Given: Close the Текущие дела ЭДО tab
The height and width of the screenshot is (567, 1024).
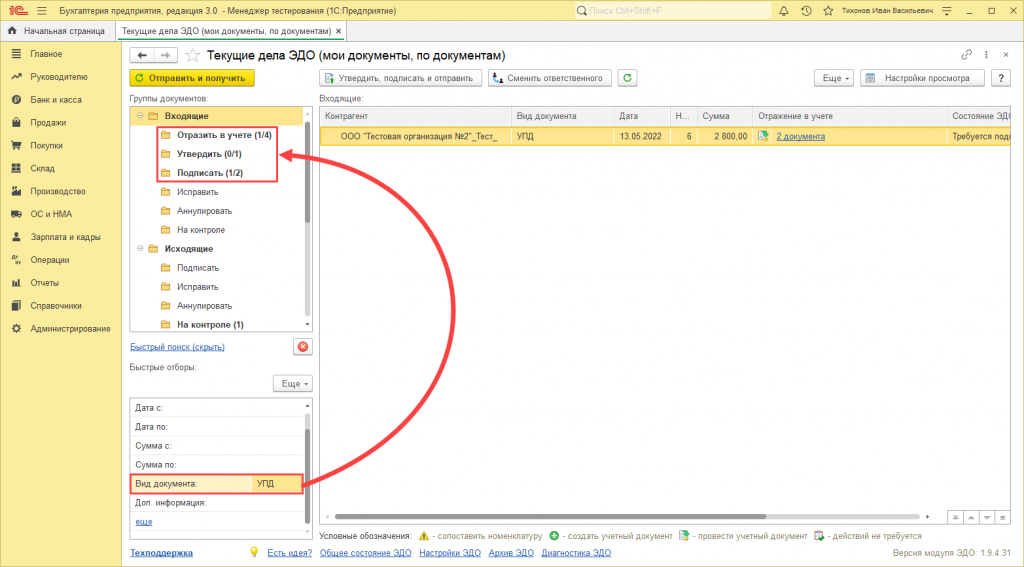Looking at the screenshot, I should [338, 31].
